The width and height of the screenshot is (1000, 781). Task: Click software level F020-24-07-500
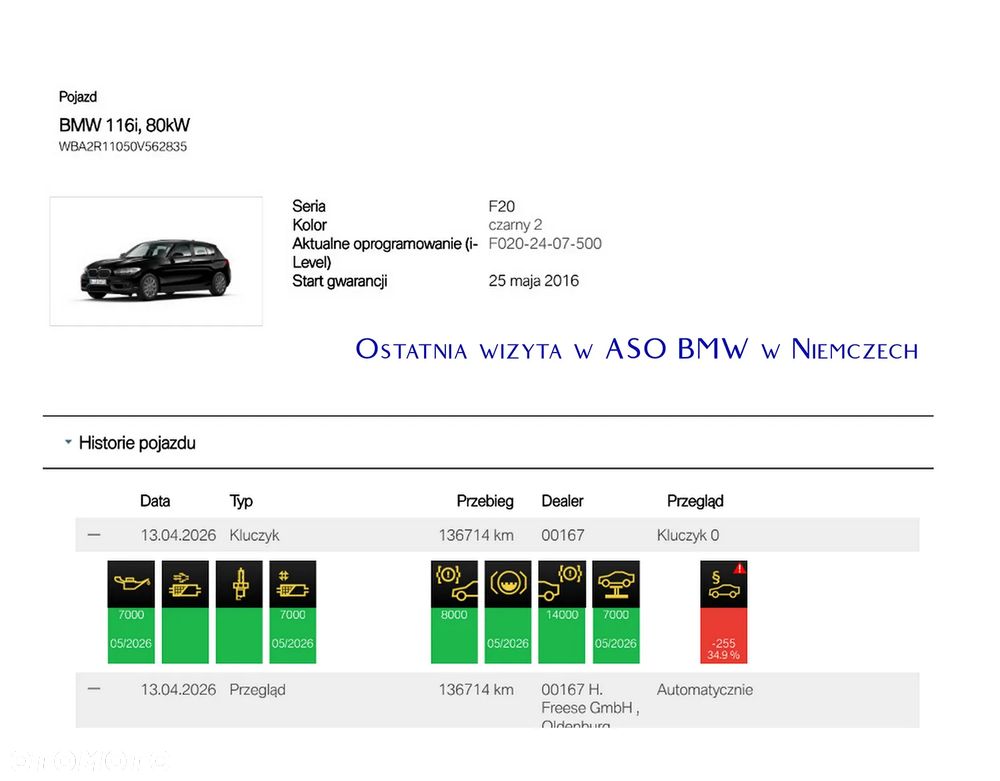coord(545,244)
